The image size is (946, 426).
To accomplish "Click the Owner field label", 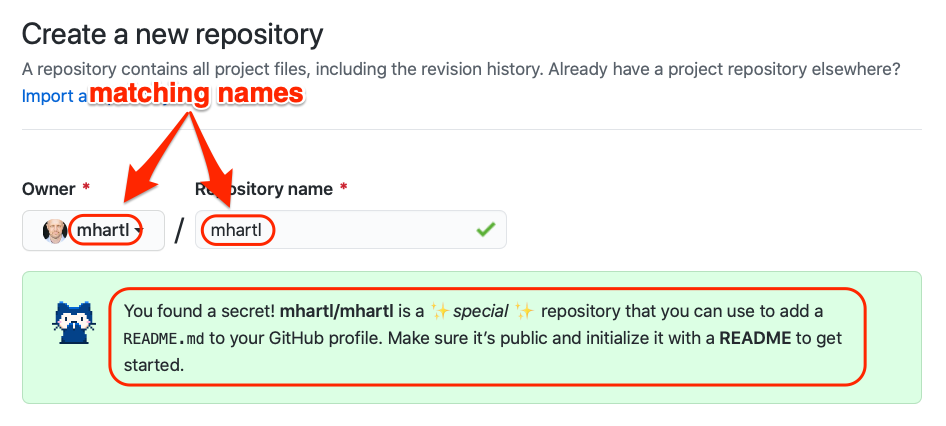I will (x=48, y=189).
